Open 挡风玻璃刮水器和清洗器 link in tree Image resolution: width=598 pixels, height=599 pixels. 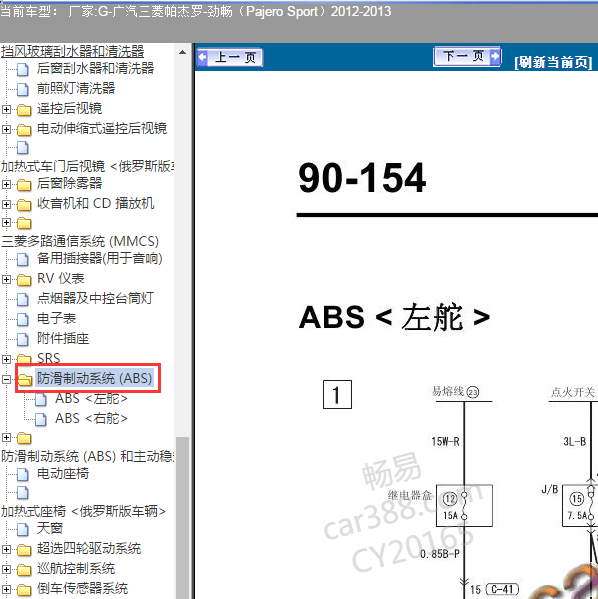coord(73,51)
